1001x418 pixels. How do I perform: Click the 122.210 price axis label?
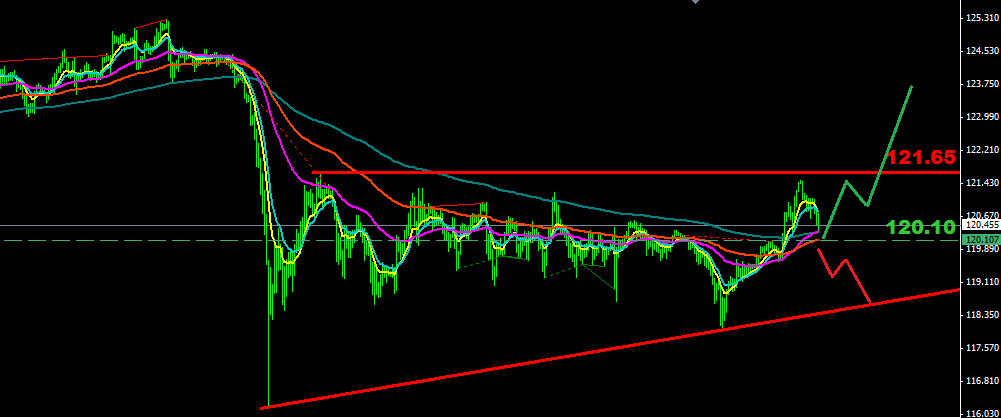pyautogui.click(x=982, y=150)
